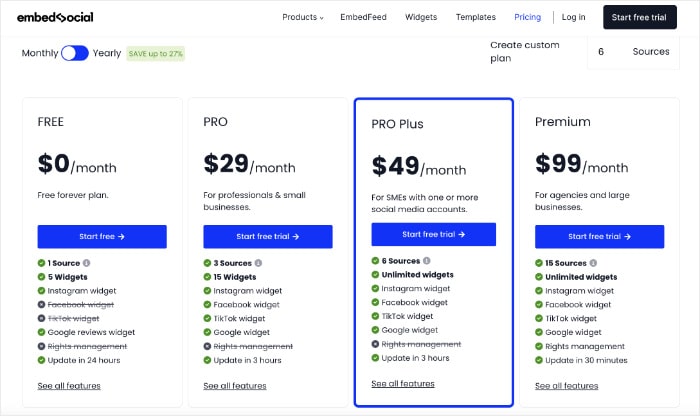The width and height of the screenshot is (700, 416).
Task: Click the $29/month price
Action: click(x=249, y=164)
